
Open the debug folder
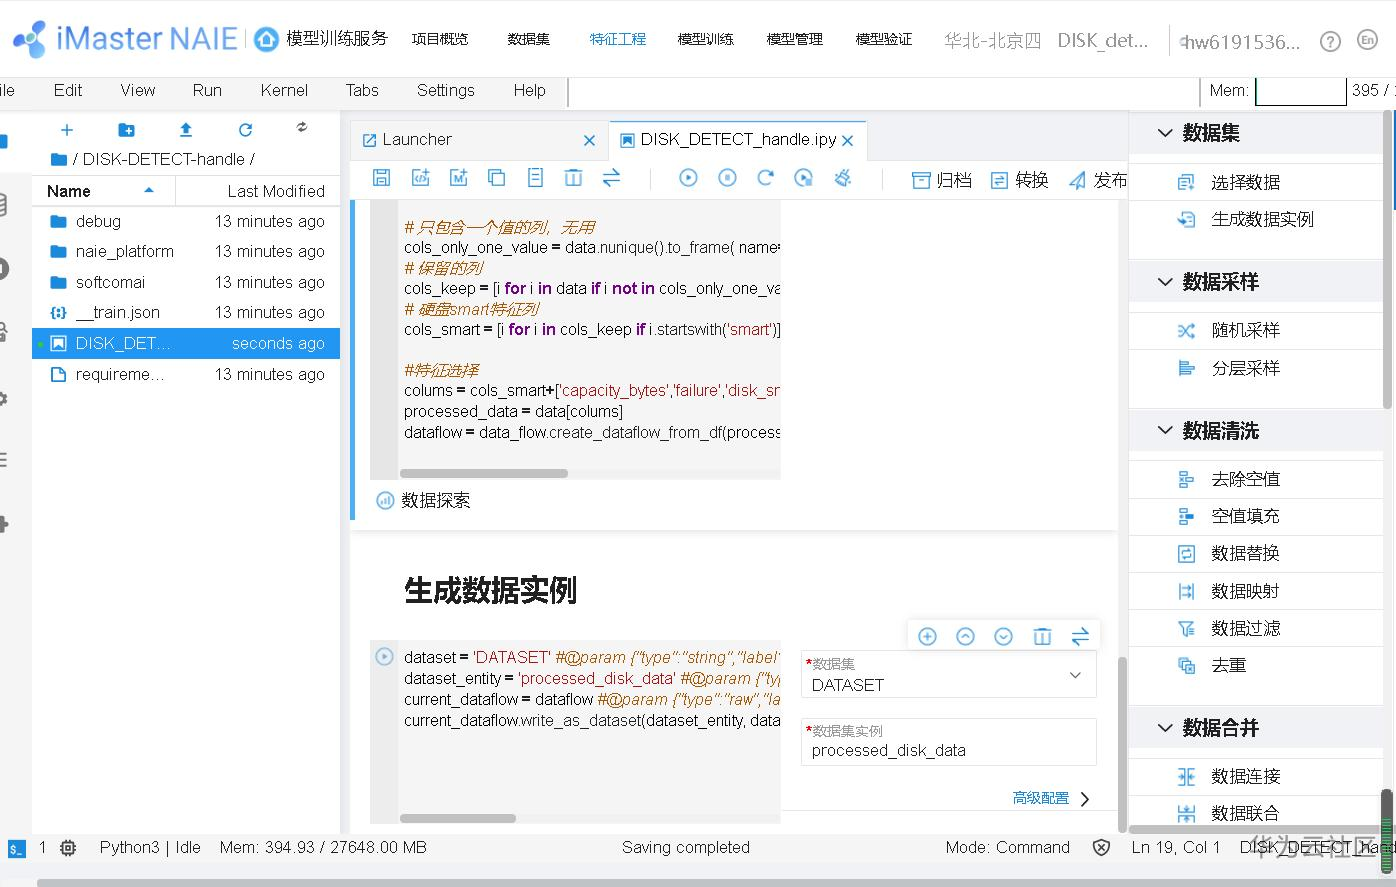pos(186,221)
